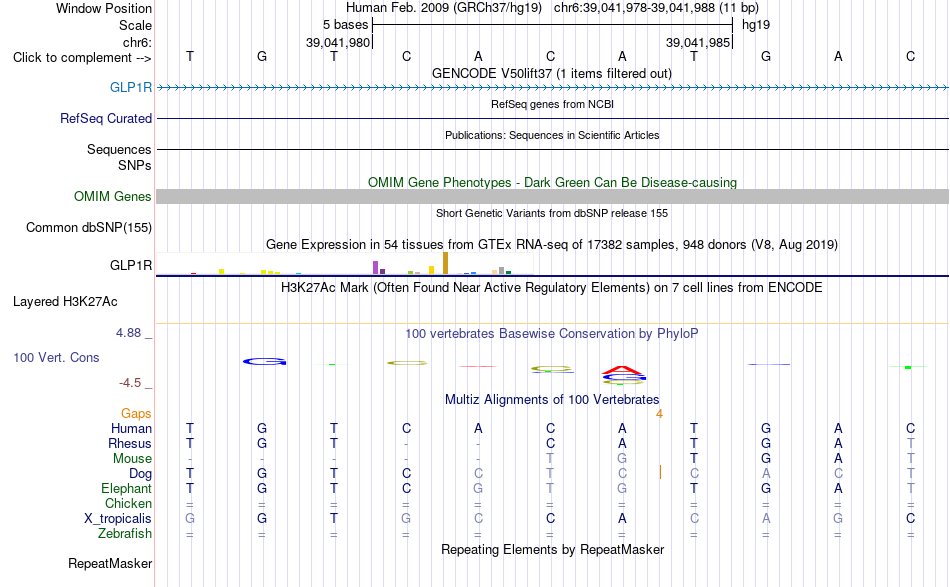This screenshot has width=950, height=587.
Task: Select the RepeatMasker track label
Action: point(110,563)
